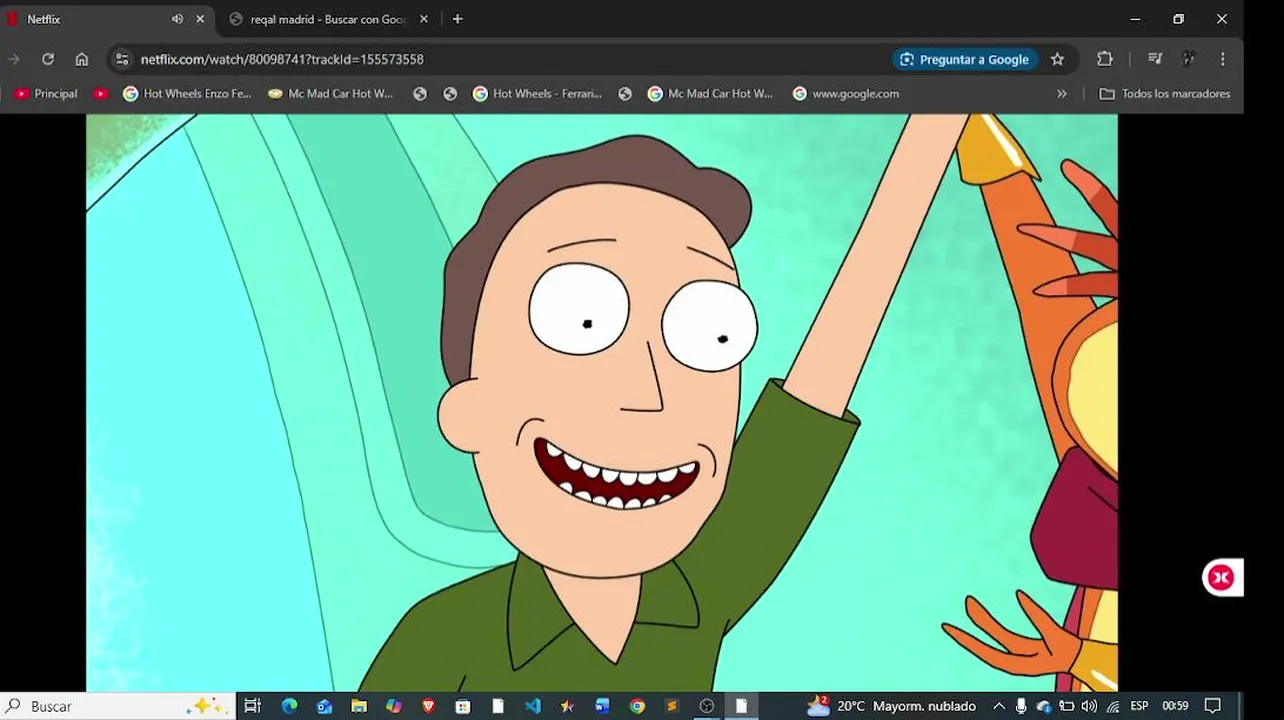1284x720 pixels.
Task: Open Word from taskbar
Action: click(x=602, y=706)
